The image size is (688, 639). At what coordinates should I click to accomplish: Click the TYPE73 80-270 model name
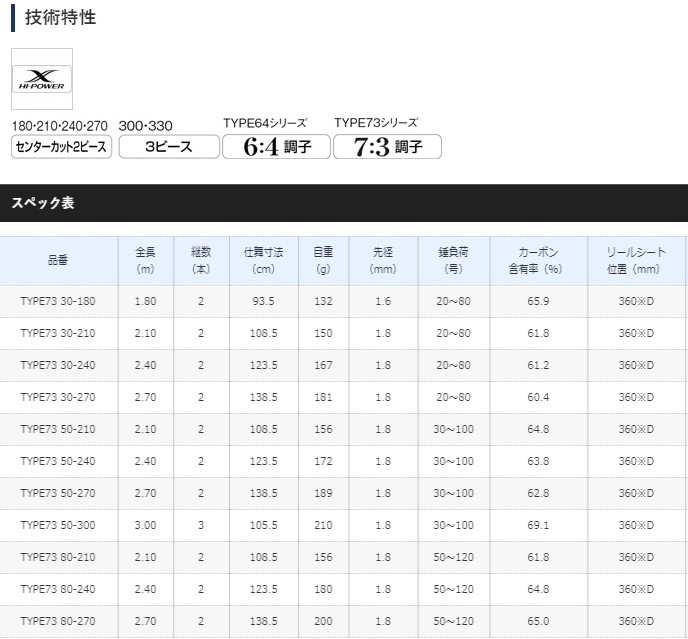pyautogui.click(x=59, y=621)
